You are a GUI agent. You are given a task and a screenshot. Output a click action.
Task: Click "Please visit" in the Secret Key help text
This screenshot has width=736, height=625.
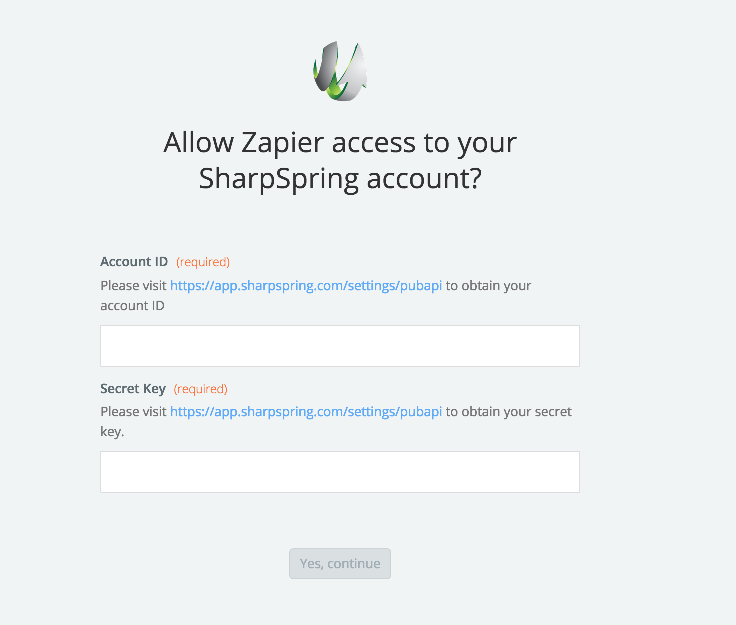point(133,412)
